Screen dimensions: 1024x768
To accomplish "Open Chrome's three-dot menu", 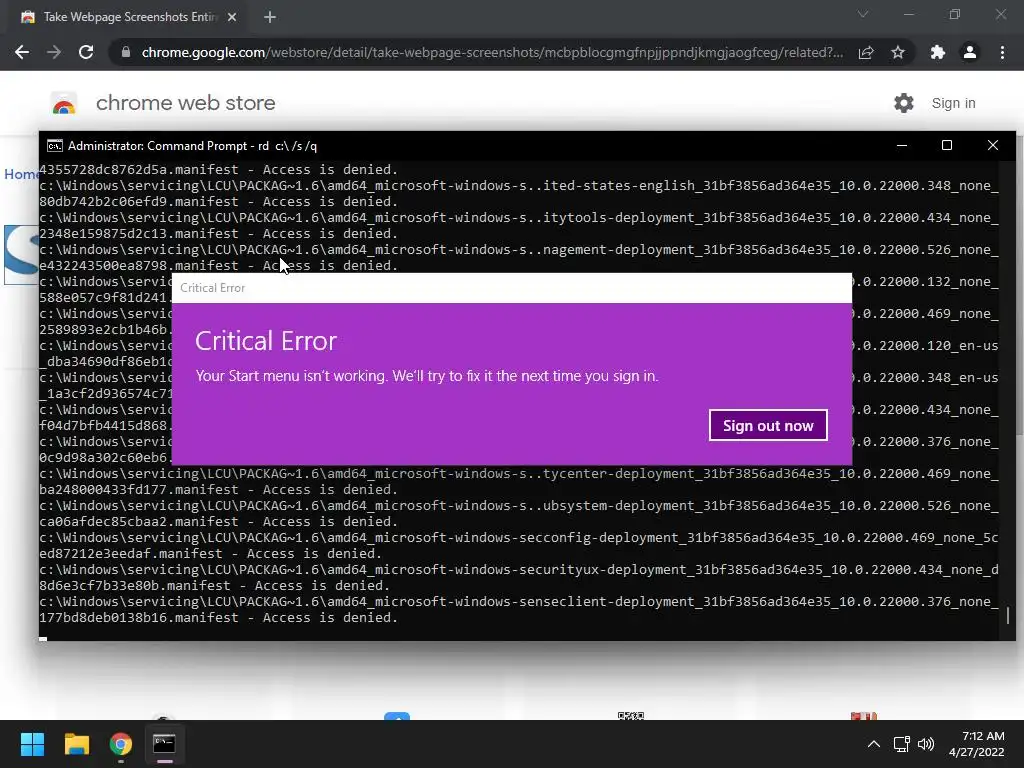I will click(1002, 52).
